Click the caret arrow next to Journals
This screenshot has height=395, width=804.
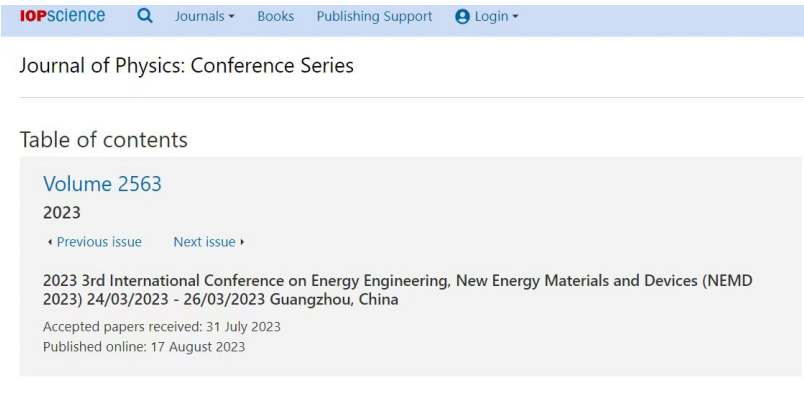point(231,17)
